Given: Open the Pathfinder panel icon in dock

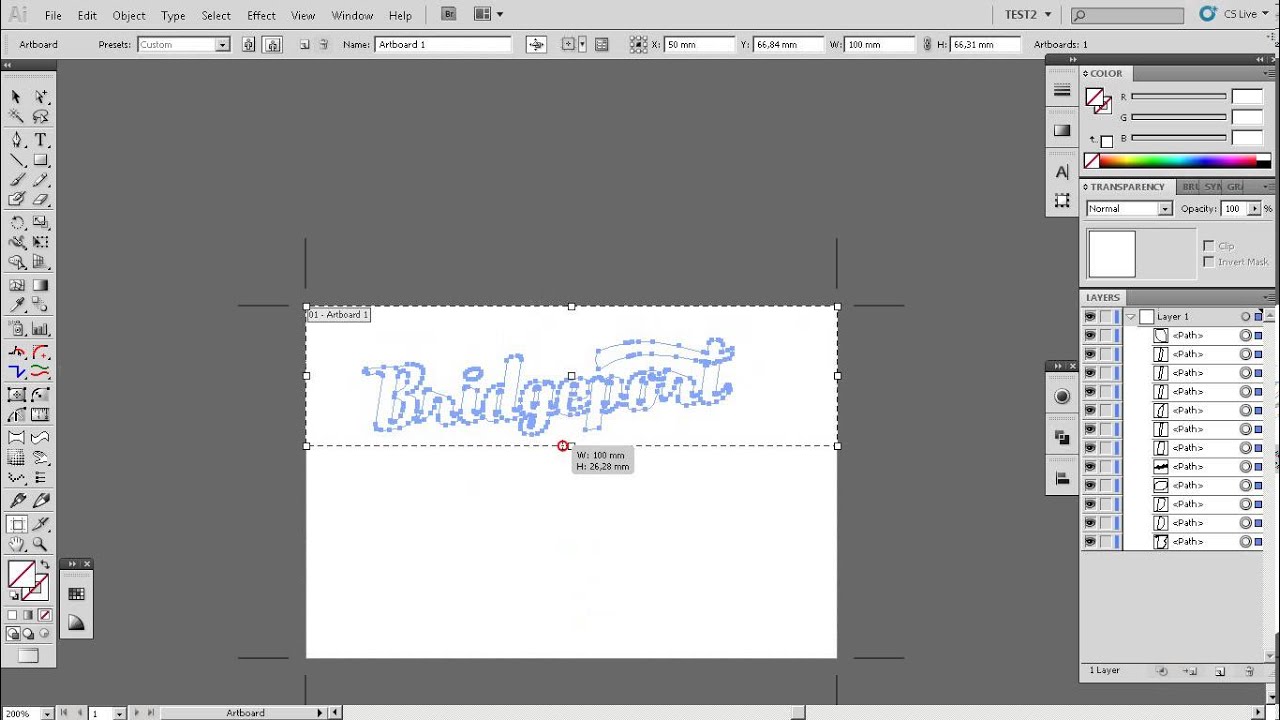Looking at the screenshot, I should click(1062, 437).
